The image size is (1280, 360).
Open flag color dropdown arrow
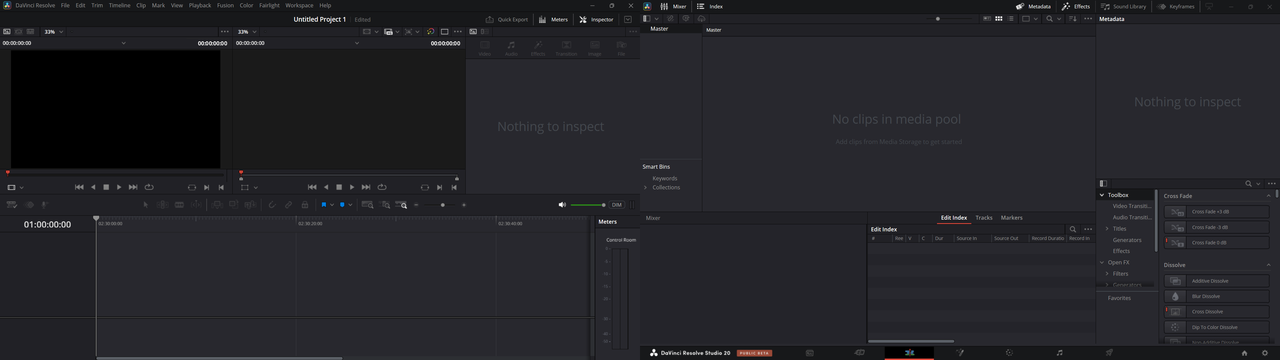[x=333, y=205]
